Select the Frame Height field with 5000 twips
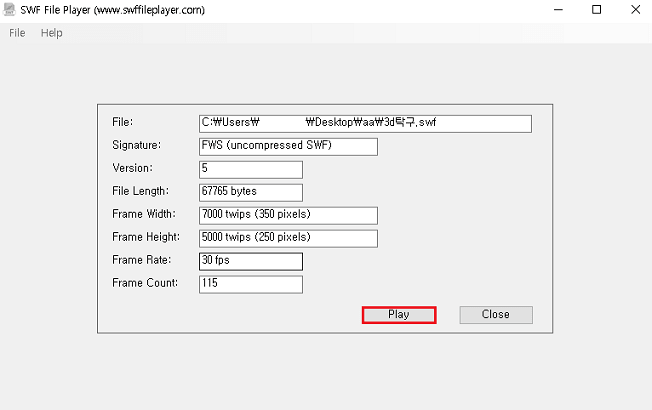Image resolution: width=652 pixels, height=410 pixels. [288, 238]
